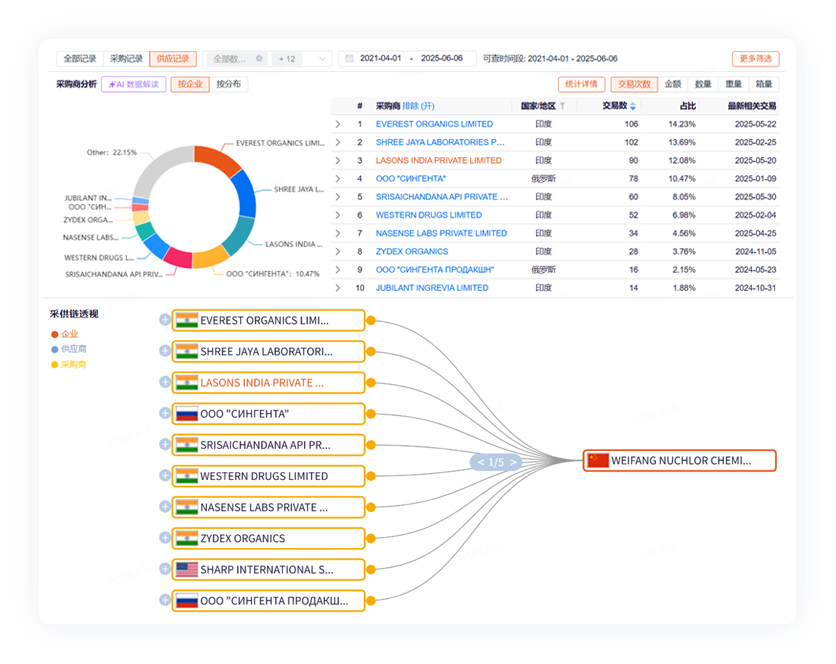Toggle the 企业 legend item in supply chain view
Image resolution: width=836 pixels, height=664 pixels.
point(64,334)
